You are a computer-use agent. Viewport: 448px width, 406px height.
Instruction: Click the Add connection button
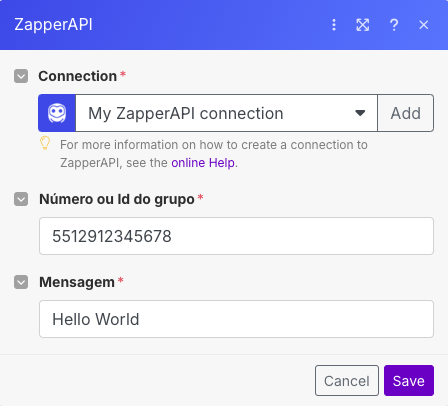click(406, 113)
